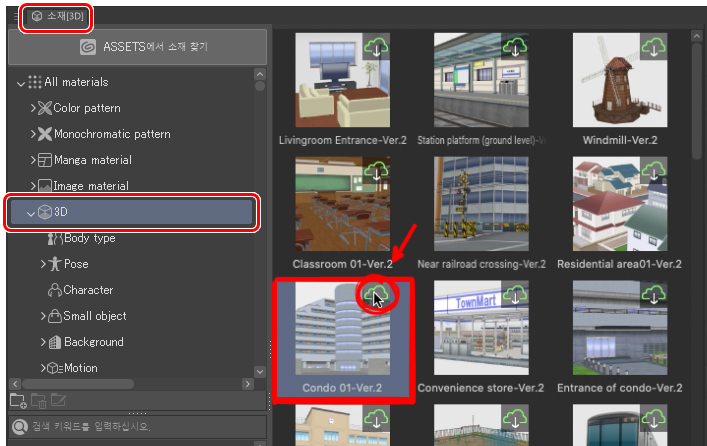Click the keyword search input field
The width and height of the screenshot is (707, 446).
coord(140,429)
